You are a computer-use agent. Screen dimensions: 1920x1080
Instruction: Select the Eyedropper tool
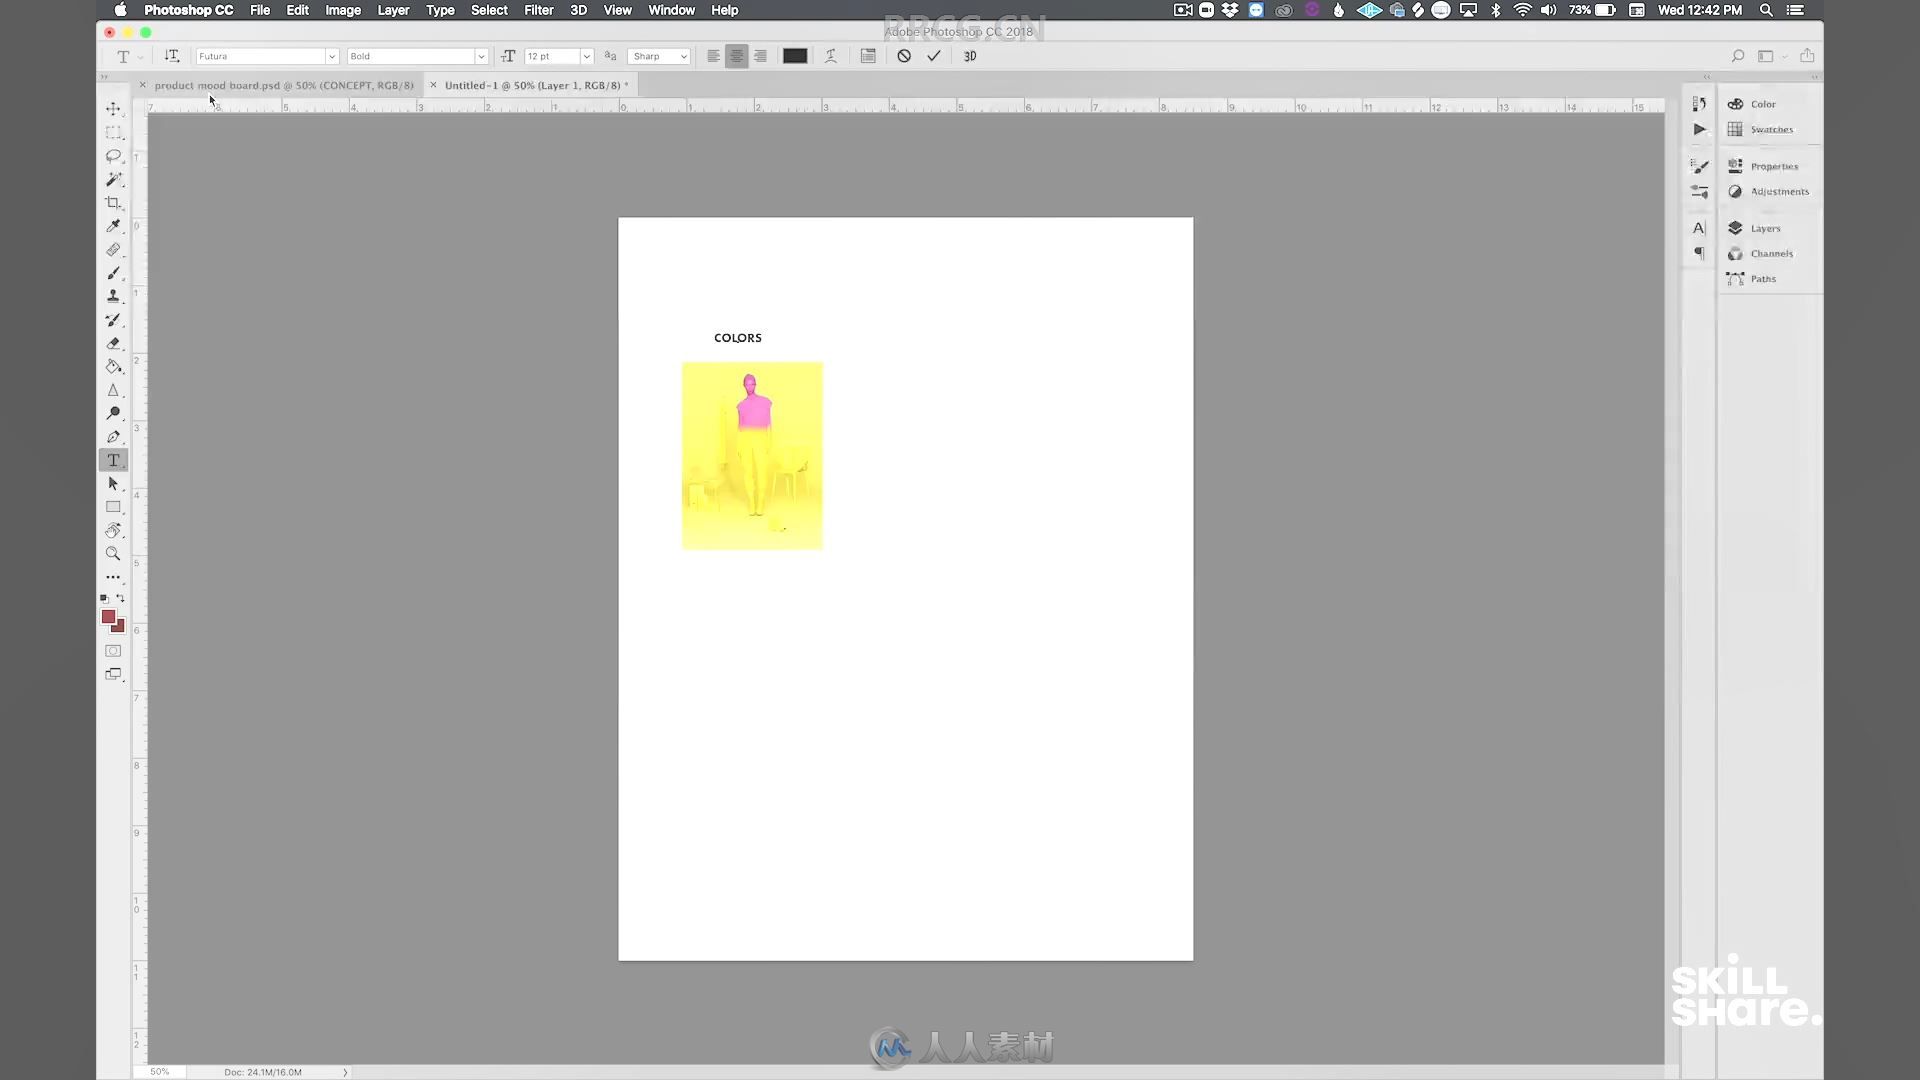(x=112, y=224)
